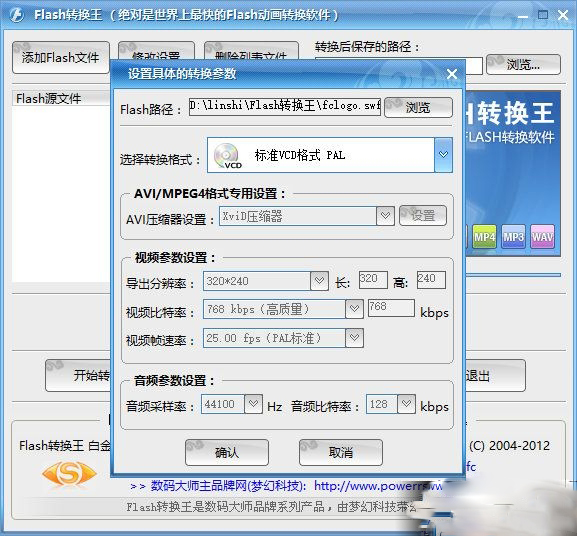Click the MP4 format badge in banner
The height and width of the screenshot is (536, 577).
[484, 237]
